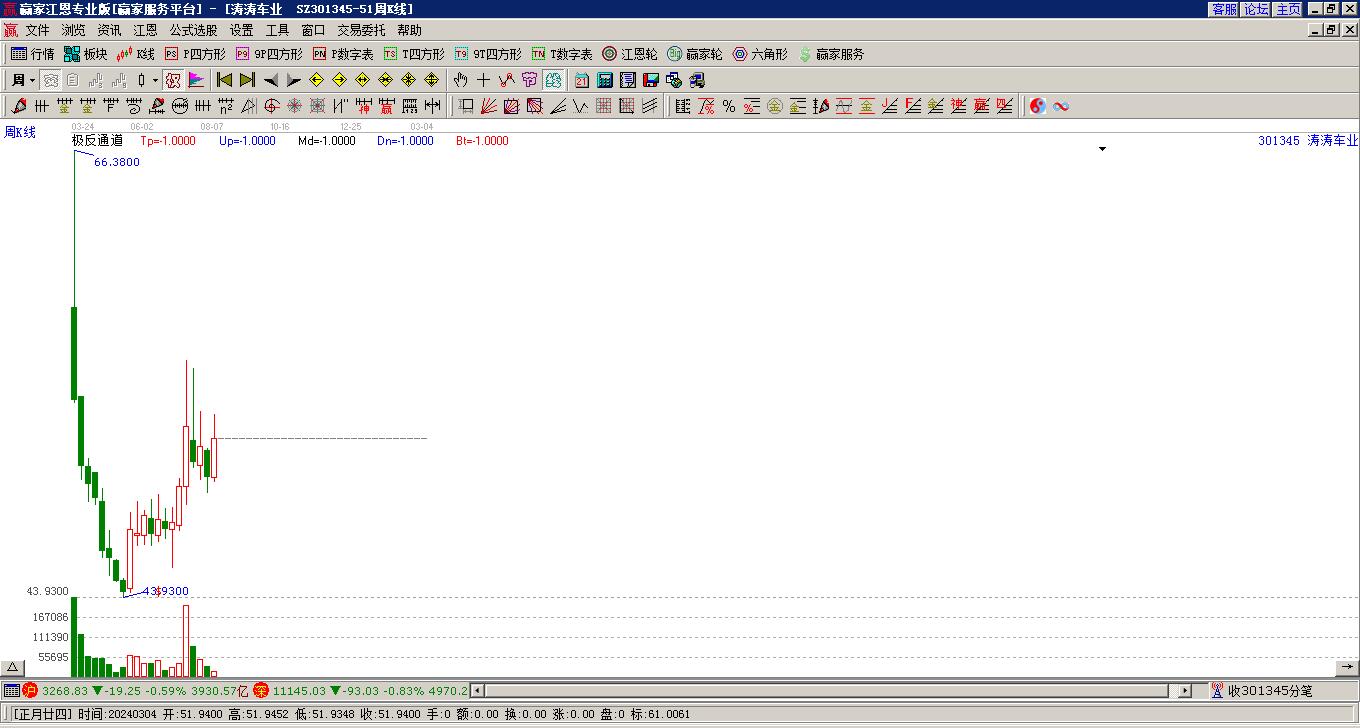
Task: Toggle the flag marker toolbar button
Action: [196, 80]
